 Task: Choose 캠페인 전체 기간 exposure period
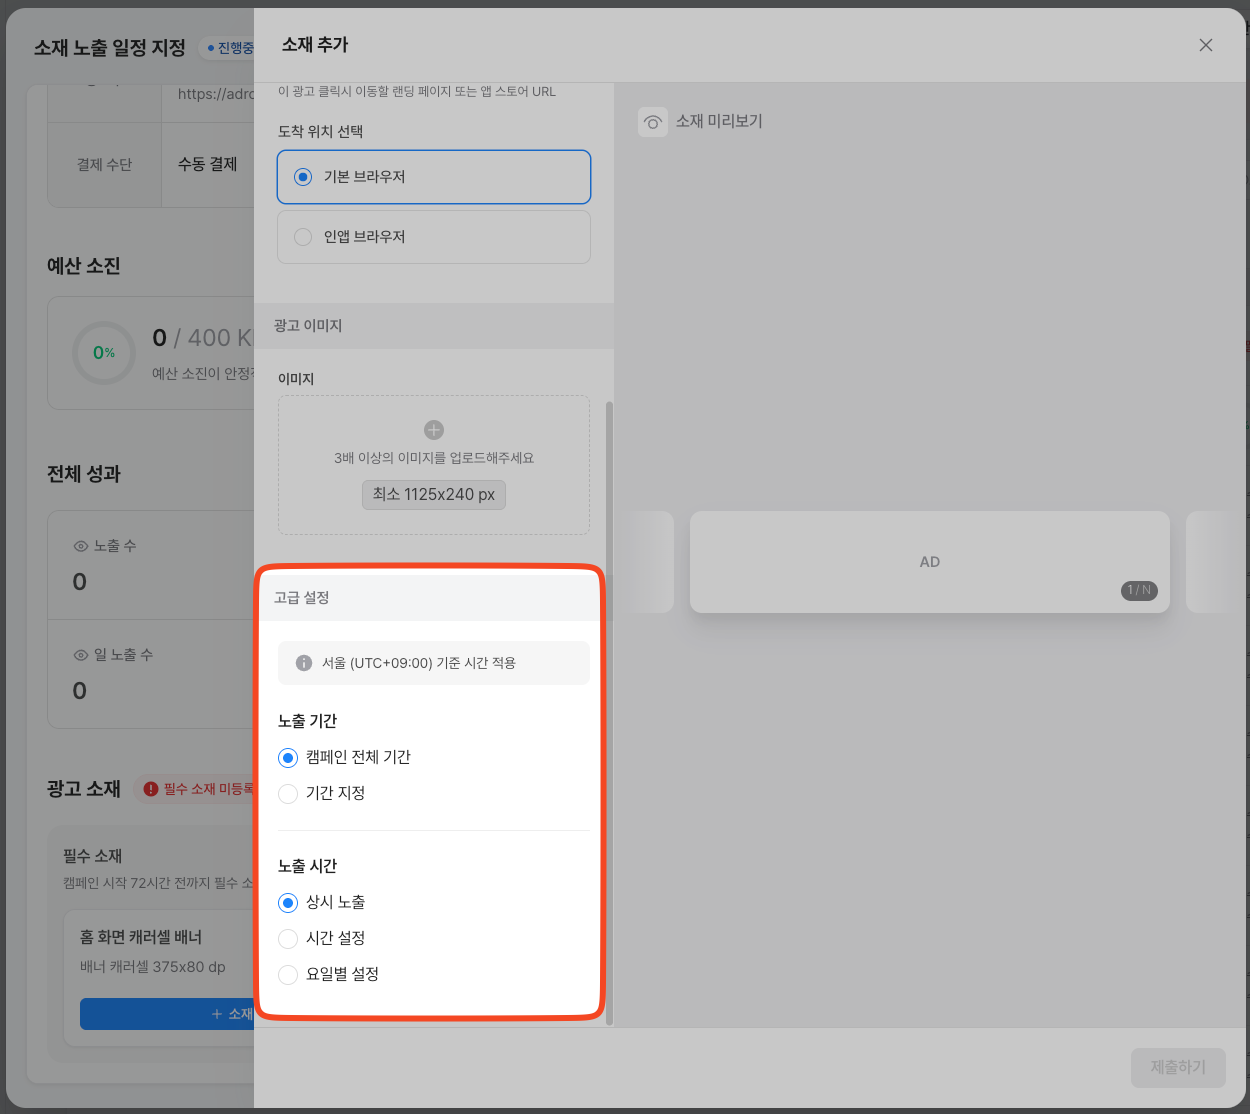288,758
